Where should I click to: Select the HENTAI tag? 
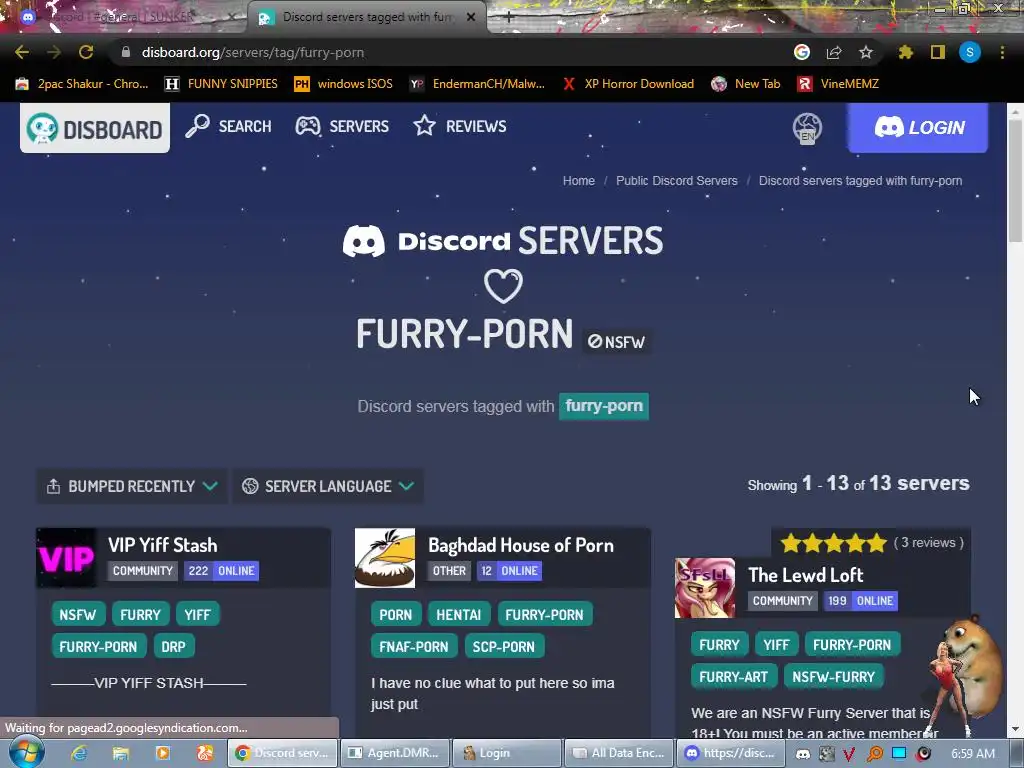tap(458, 615)
